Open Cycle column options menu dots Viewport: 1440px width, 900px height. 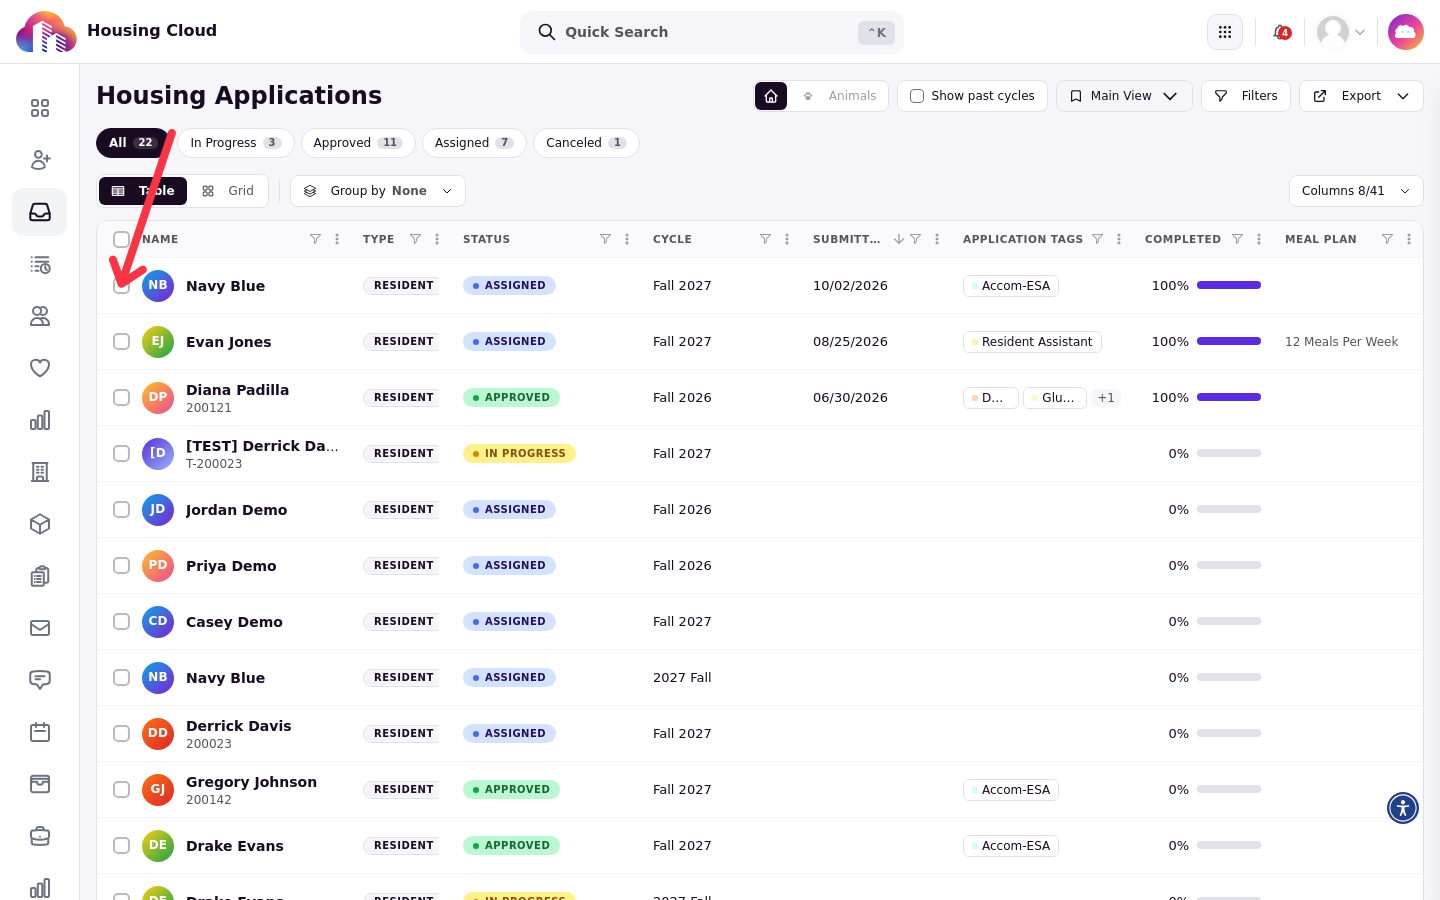[x=787, y=239]
